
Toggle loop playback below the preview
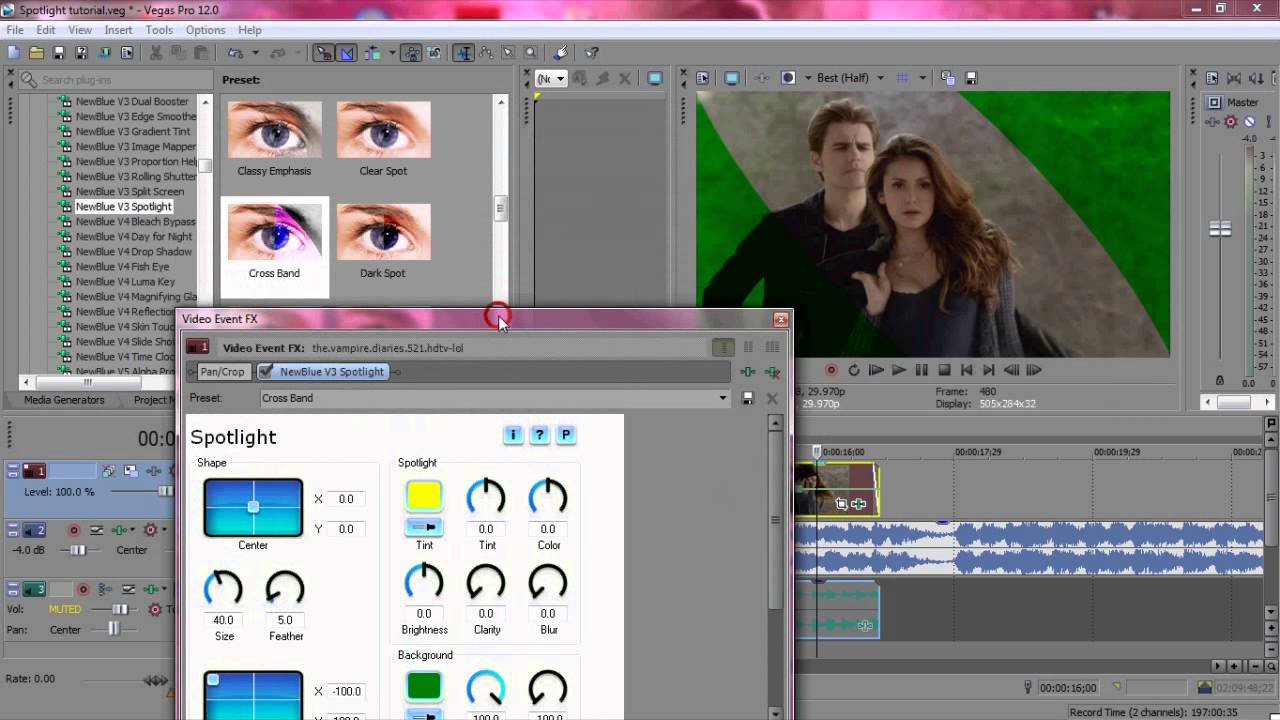pyautogui.click(x=854, y=370)
